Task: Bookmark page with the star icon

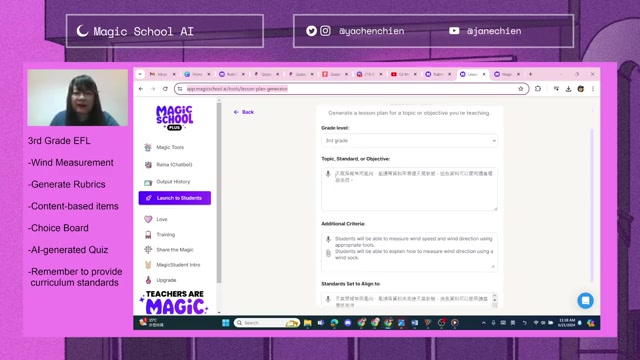Action: coord(520,89)
